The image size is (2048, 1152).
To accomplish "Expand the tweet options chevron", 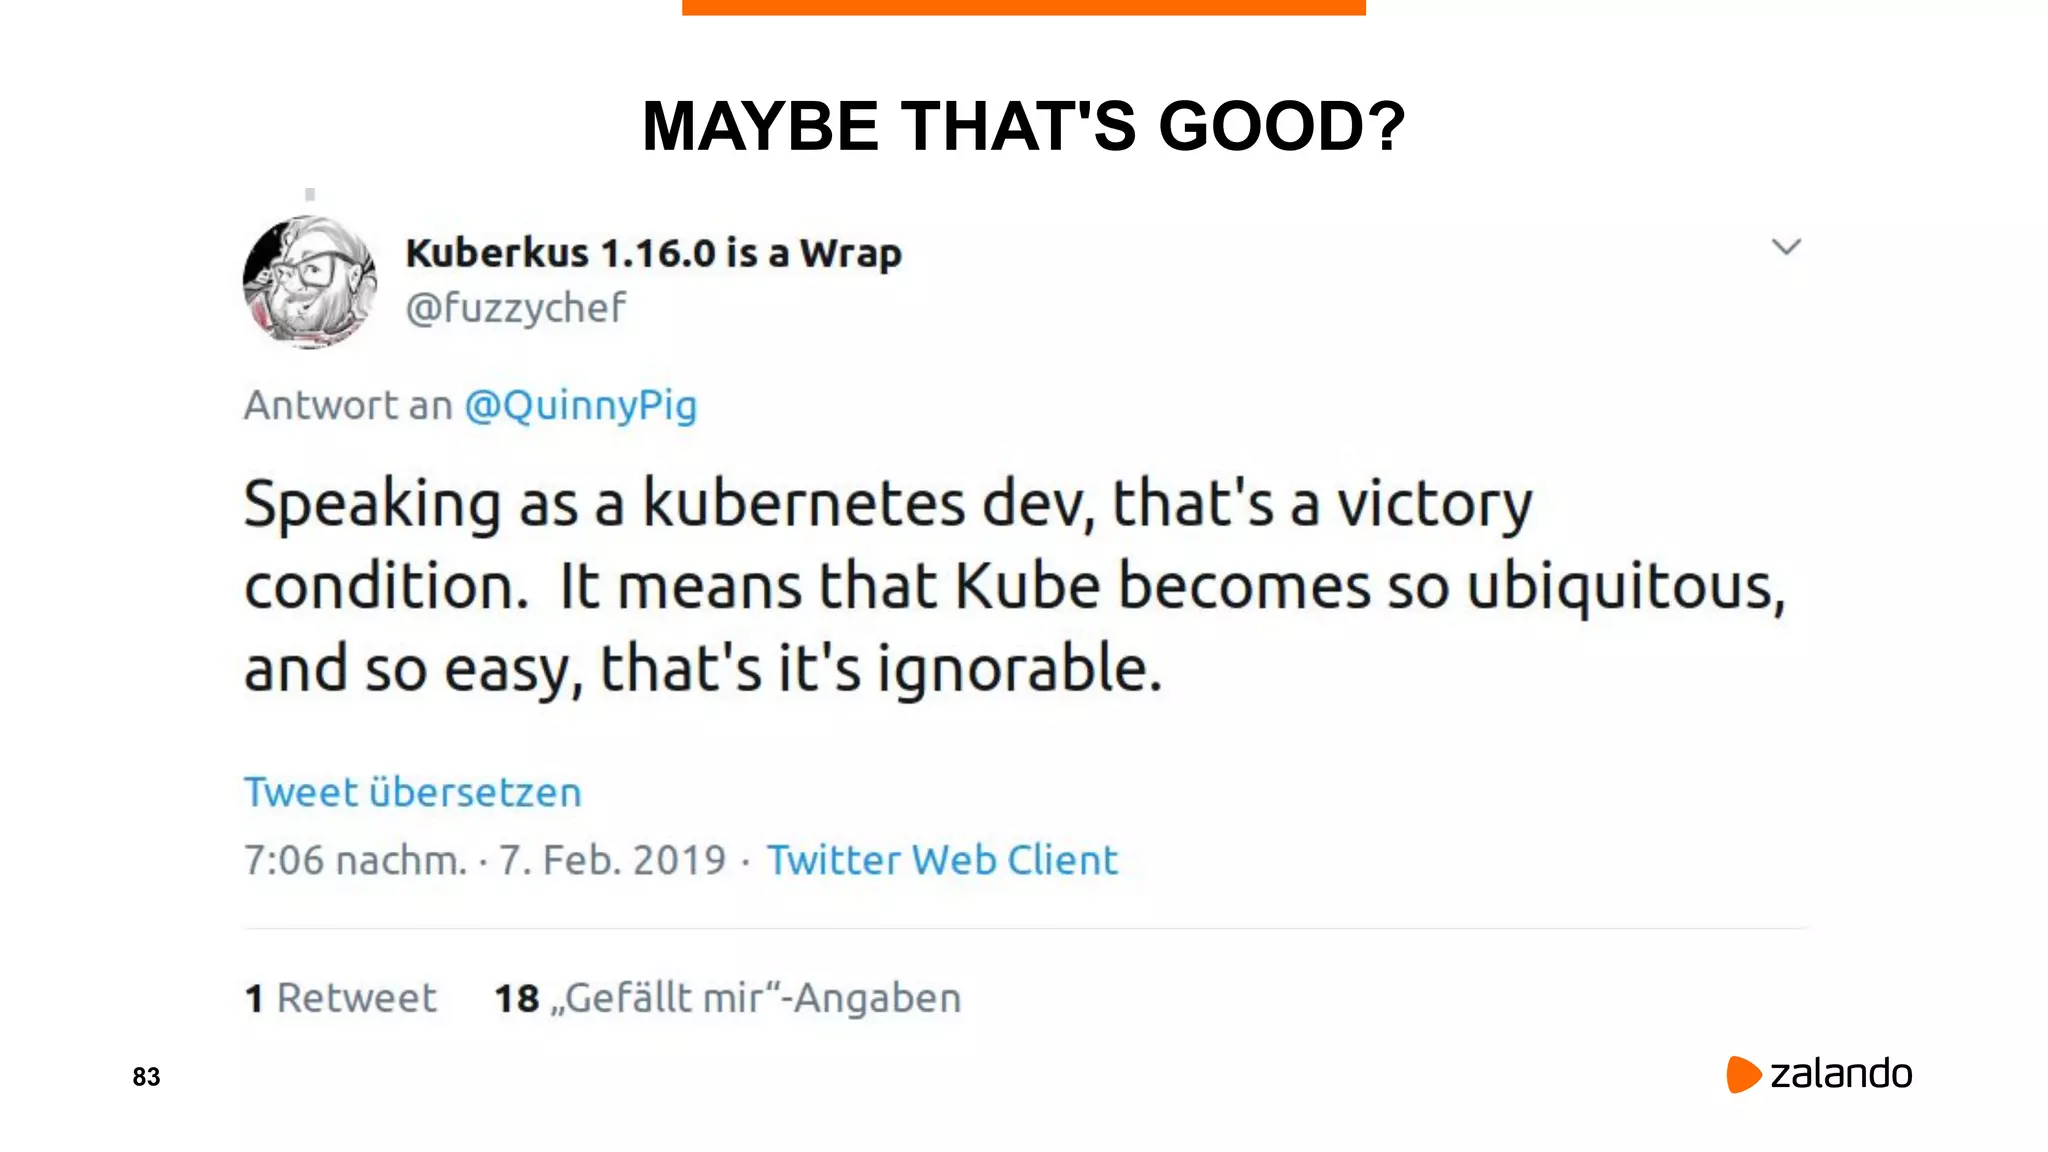I will pos(1786,247).
